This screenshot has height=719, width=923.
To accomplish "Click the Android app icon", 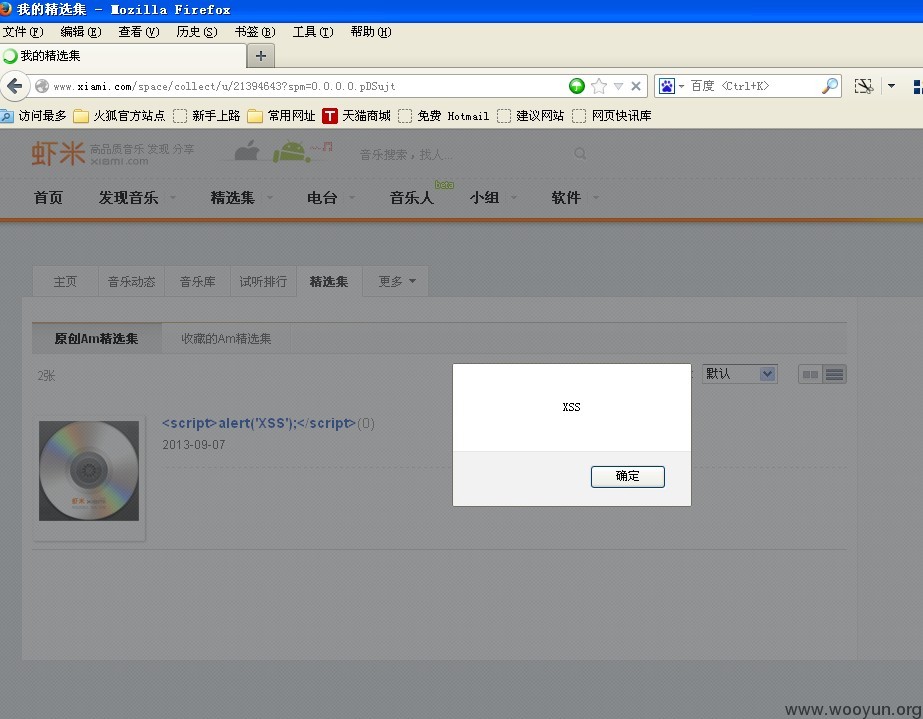I will [x=291, y=152].
